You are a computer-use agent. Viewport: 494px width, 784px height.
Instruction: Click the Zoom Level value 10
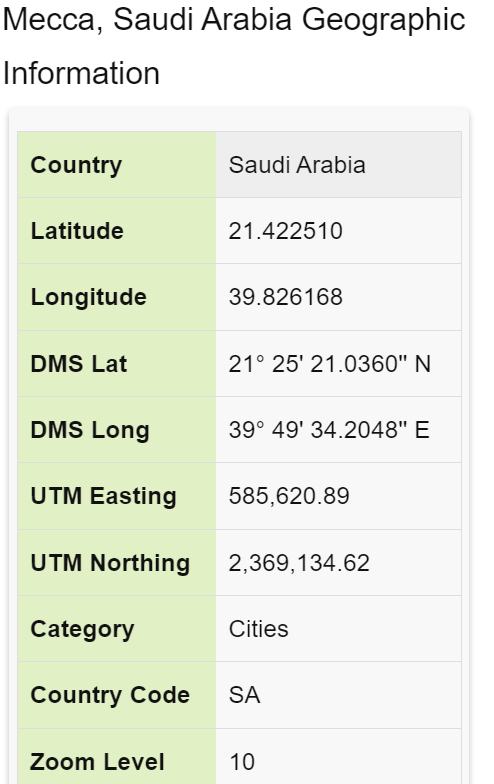tap(242, 762)
